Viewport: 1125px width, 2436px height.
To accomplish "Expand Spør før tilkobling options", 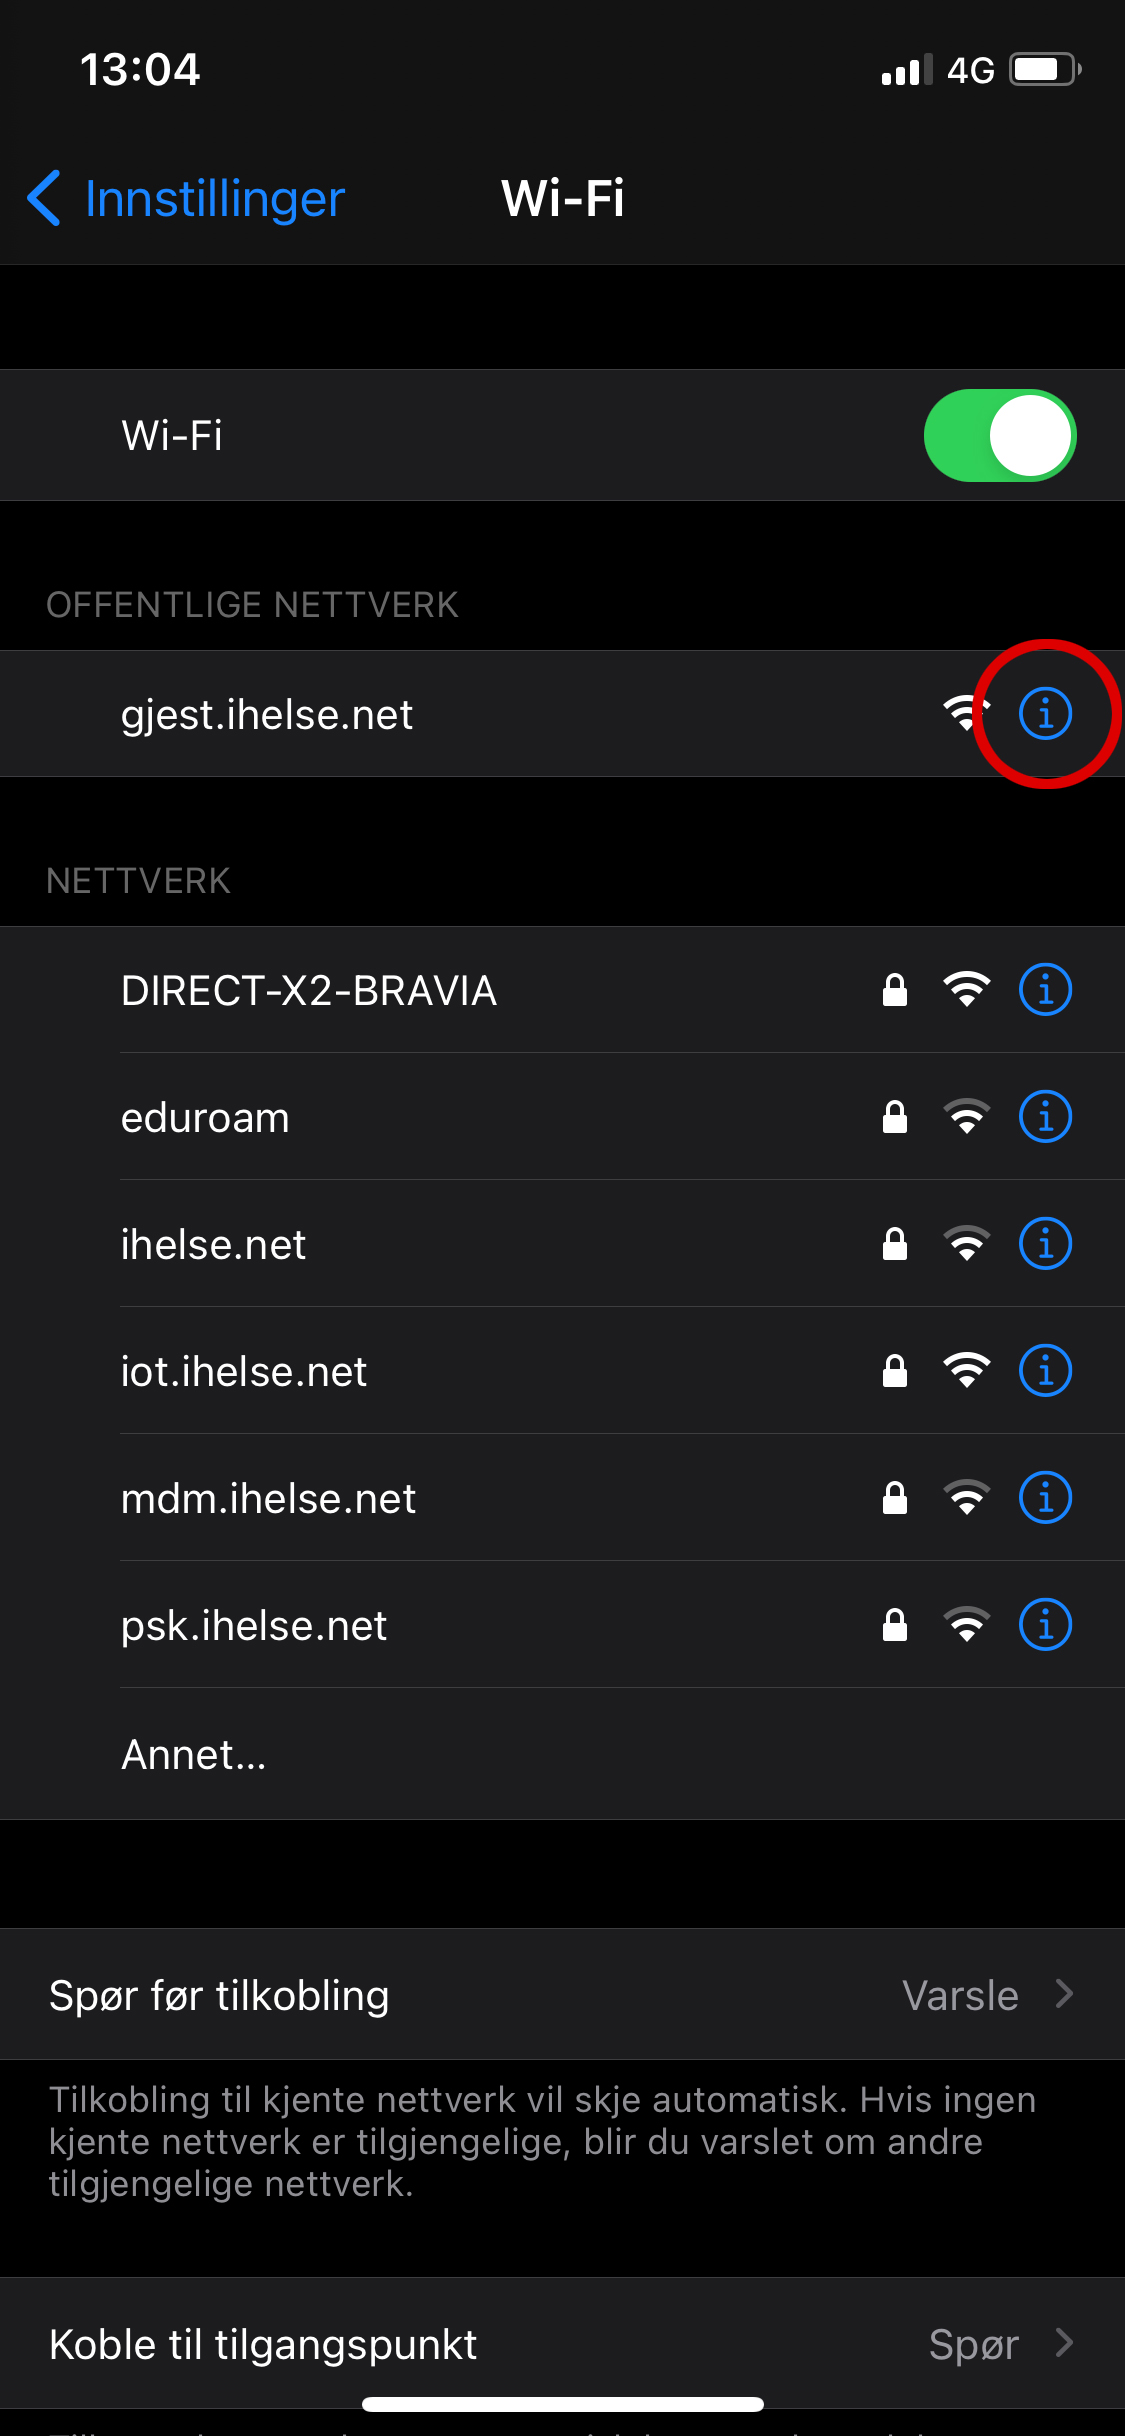I will tap(562, 1995).
